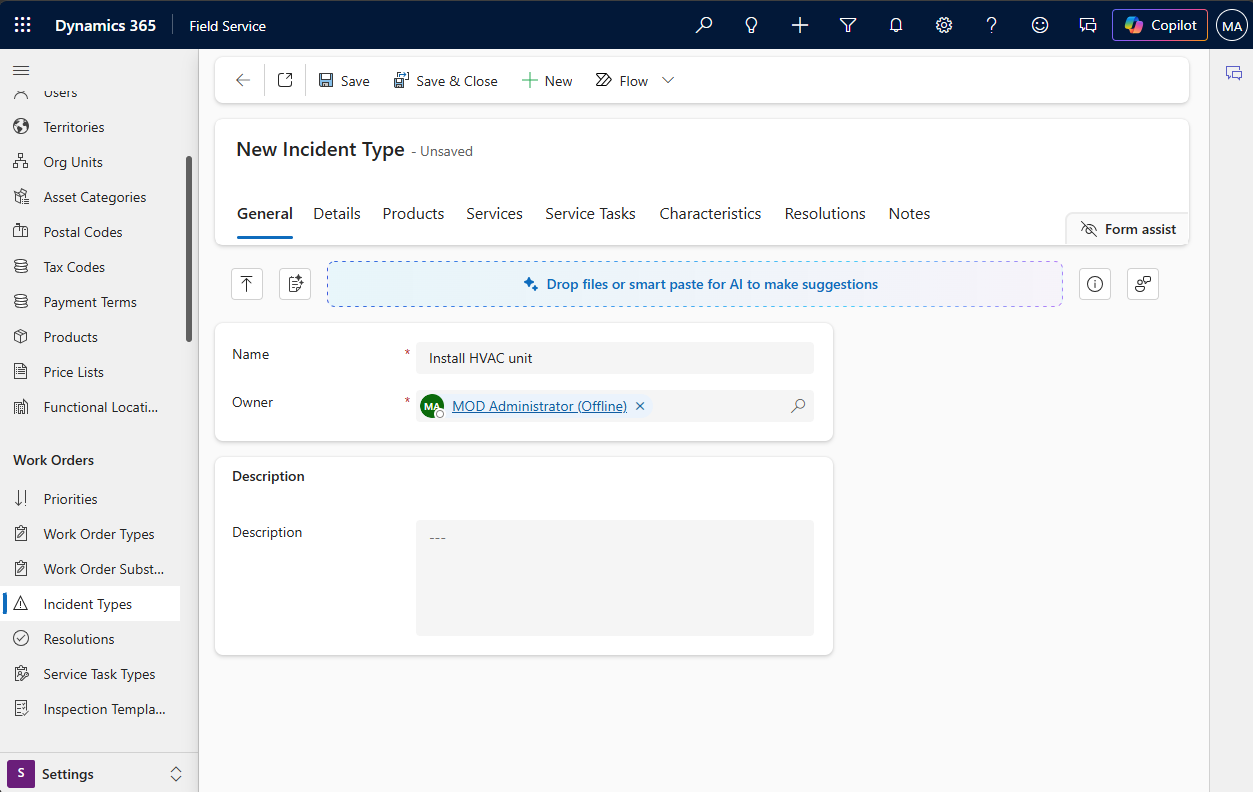The width and height of the screenshot is (1253, 792).
Task: Open Work Order Types in sidebar
Action: pos(90,534)
